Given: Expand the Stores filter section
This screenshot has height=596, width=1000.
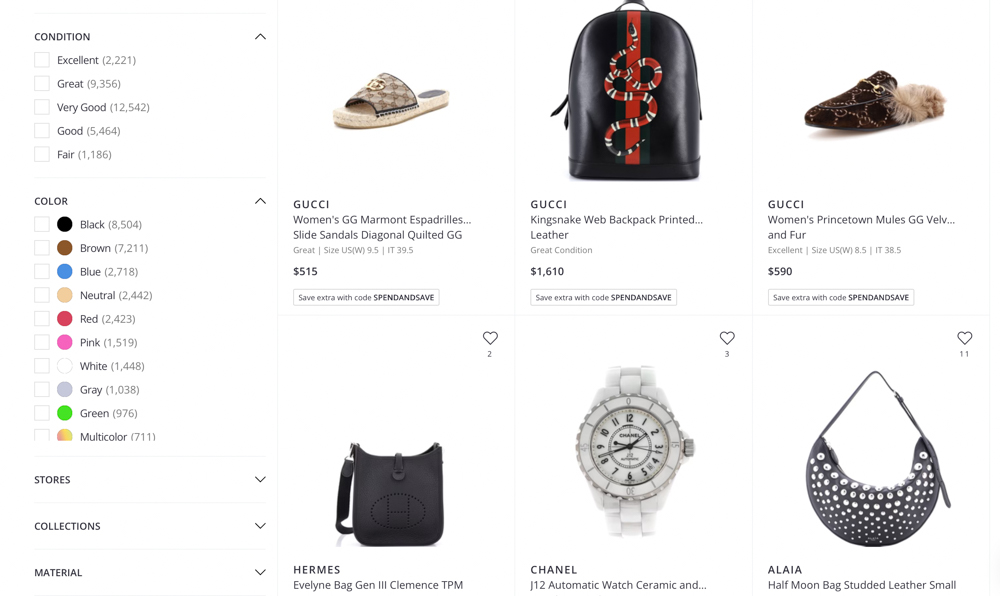Looking at the screenshot, I should click(x=260, y=480).
